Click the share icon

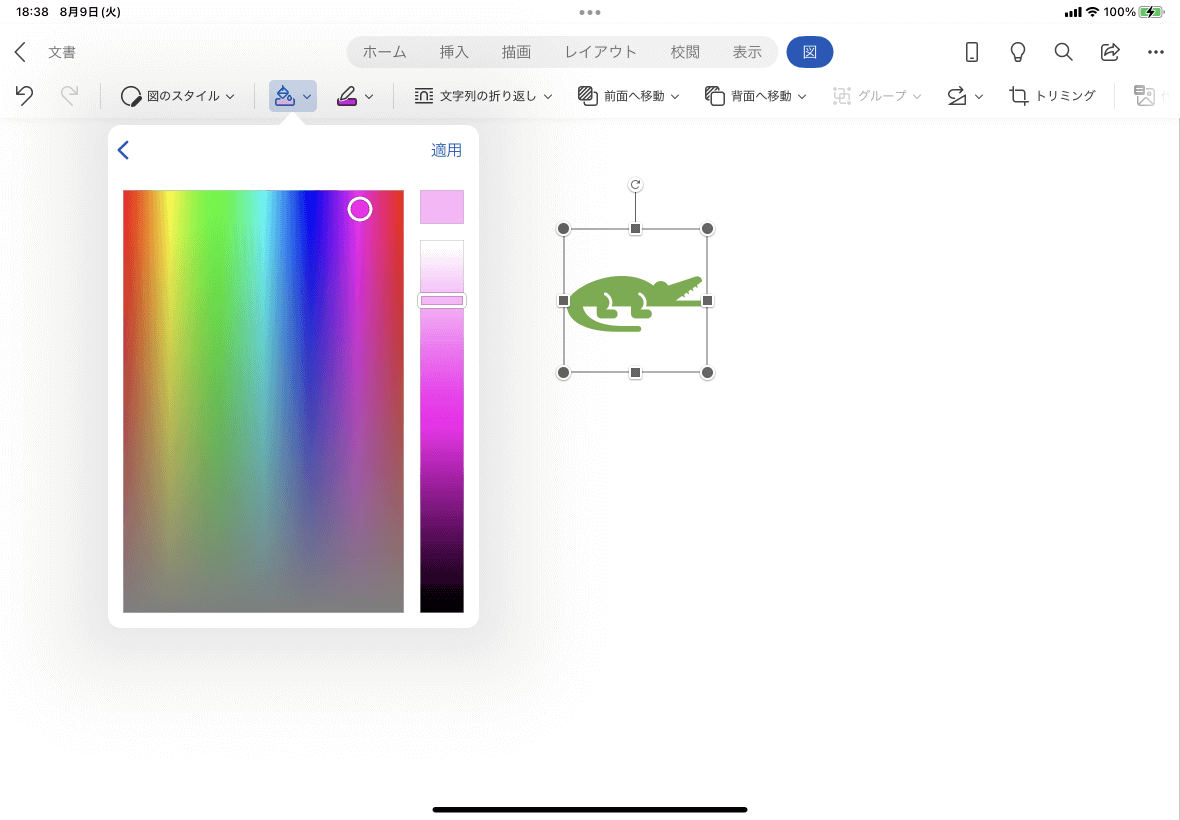[1110, 52]
